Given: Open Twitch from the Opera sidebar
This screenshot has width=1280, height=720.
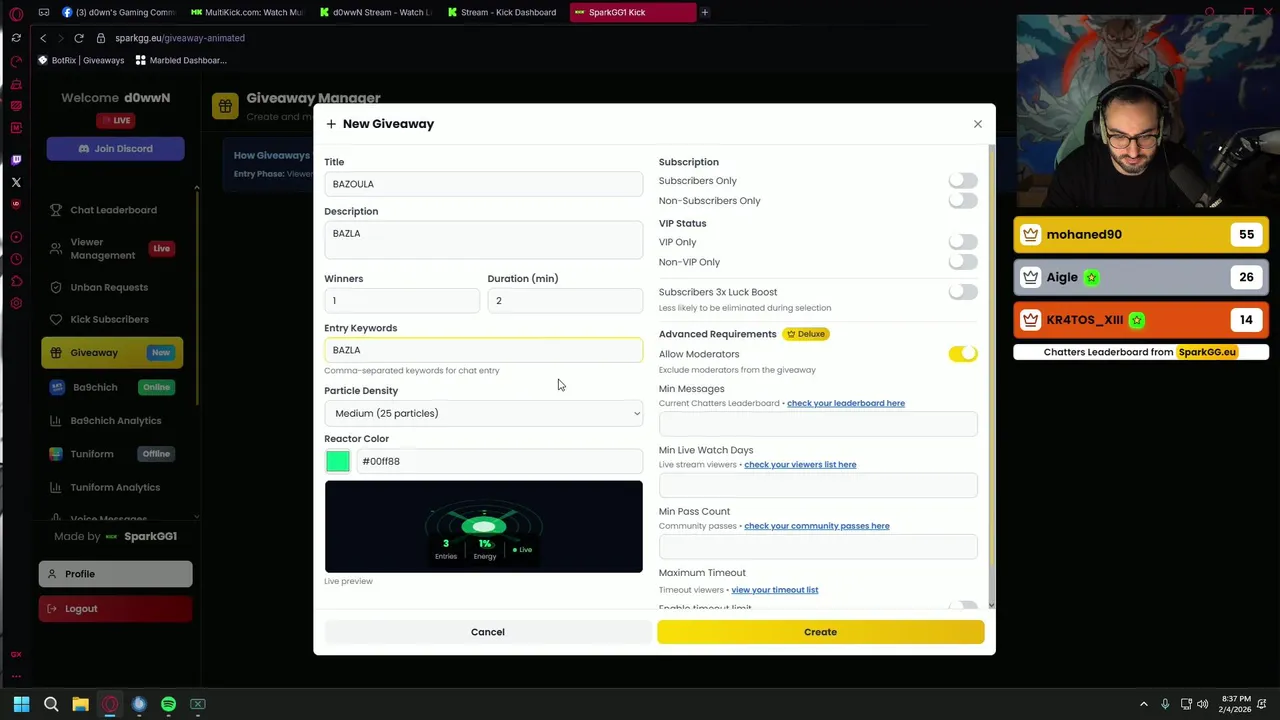Looking at the screenshot, I should (x=16, y=160).
